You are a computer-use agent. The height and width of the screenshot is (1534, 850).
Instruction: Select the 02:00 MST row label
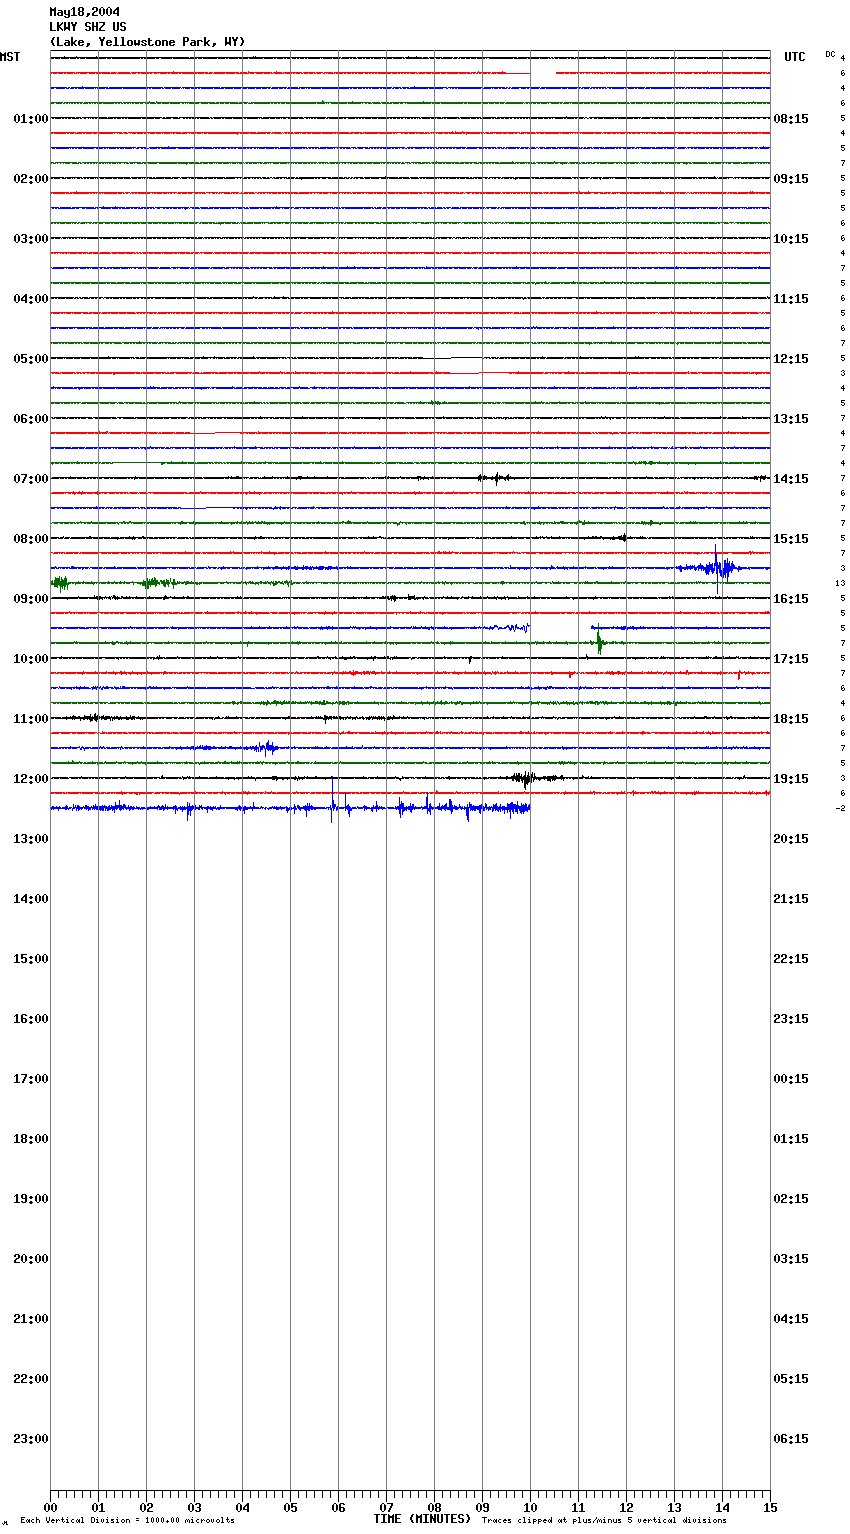31,179
